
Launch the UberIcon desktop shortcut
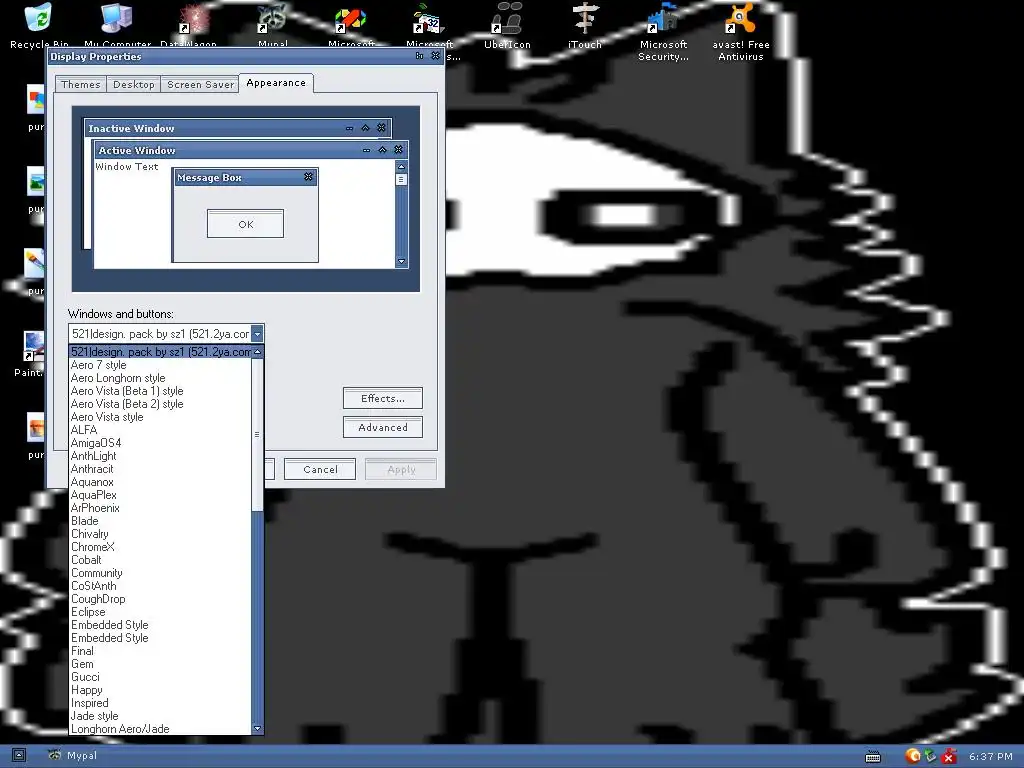tap(507, 26)
